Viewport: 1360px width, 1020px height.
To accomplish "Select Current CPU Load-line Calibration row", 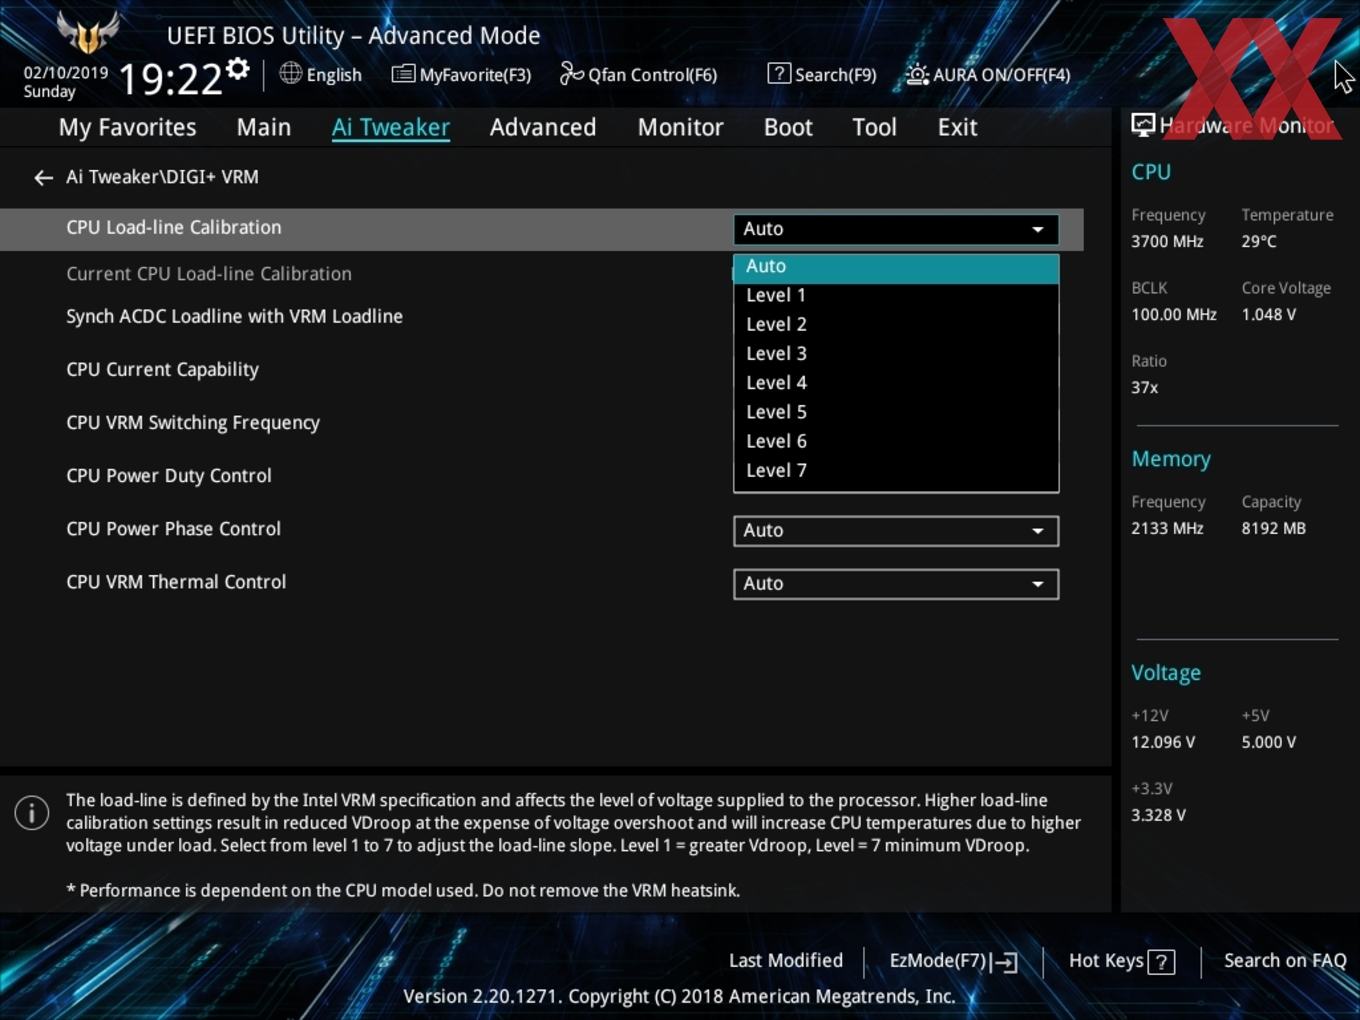I will pyautogui.click(x=209, y=274).
